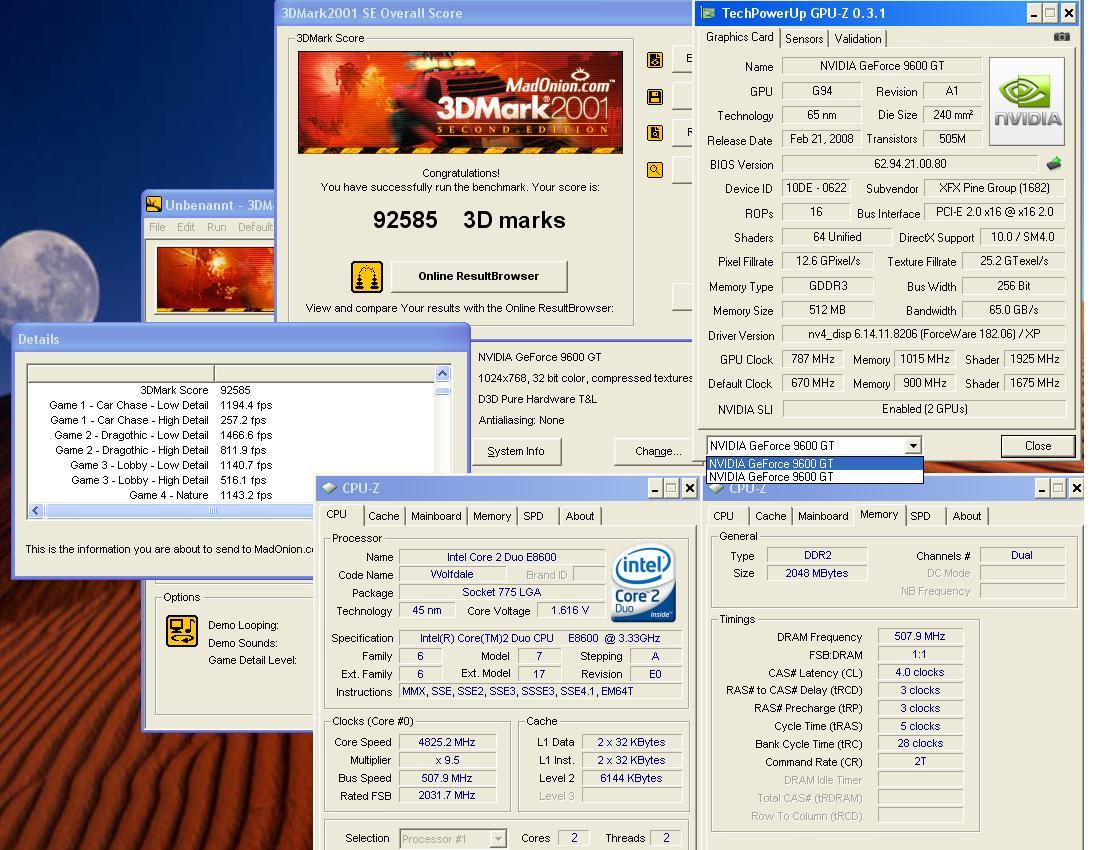The height and width of the screenshot is (850, 1113).
Task: Click the title bar icon of the processor CPU-Z window
Action: point(329,488)
